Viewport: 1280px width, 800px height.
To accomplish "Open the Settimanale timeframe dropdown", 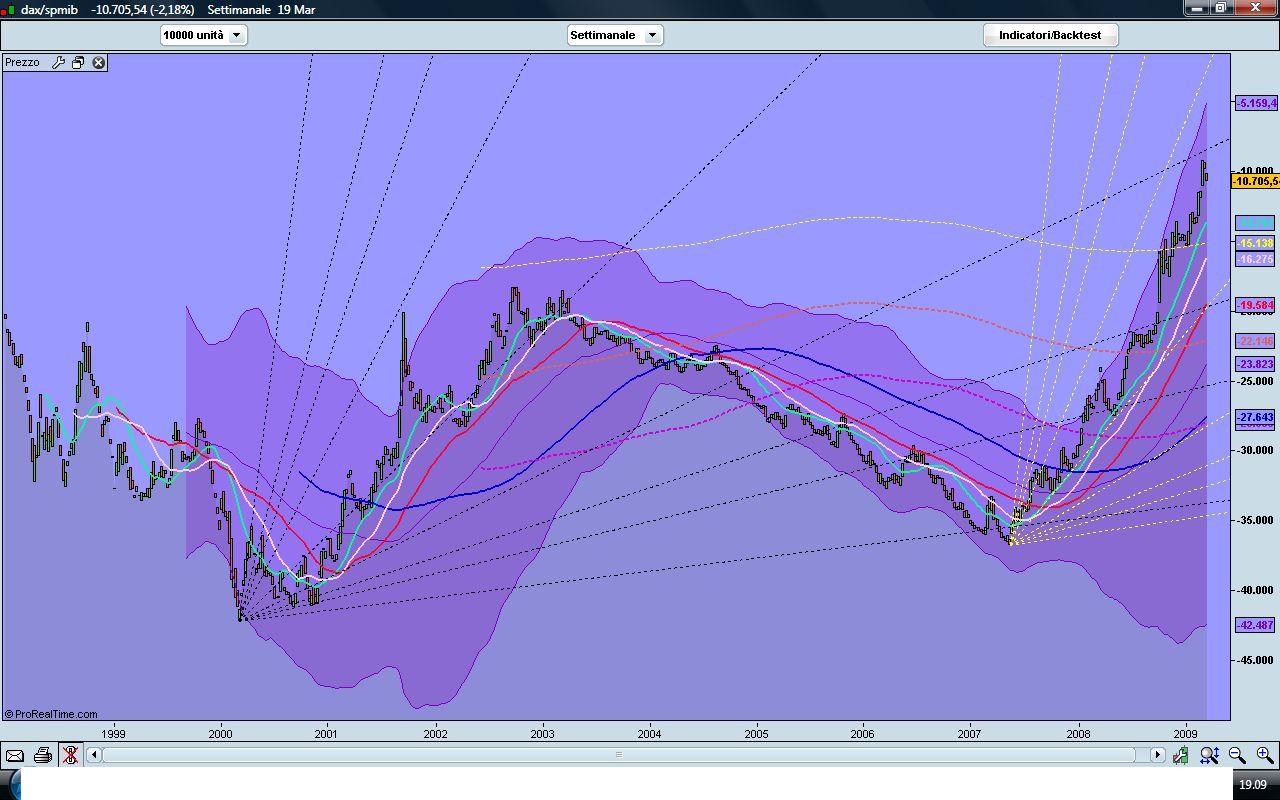I will point(614,35).
